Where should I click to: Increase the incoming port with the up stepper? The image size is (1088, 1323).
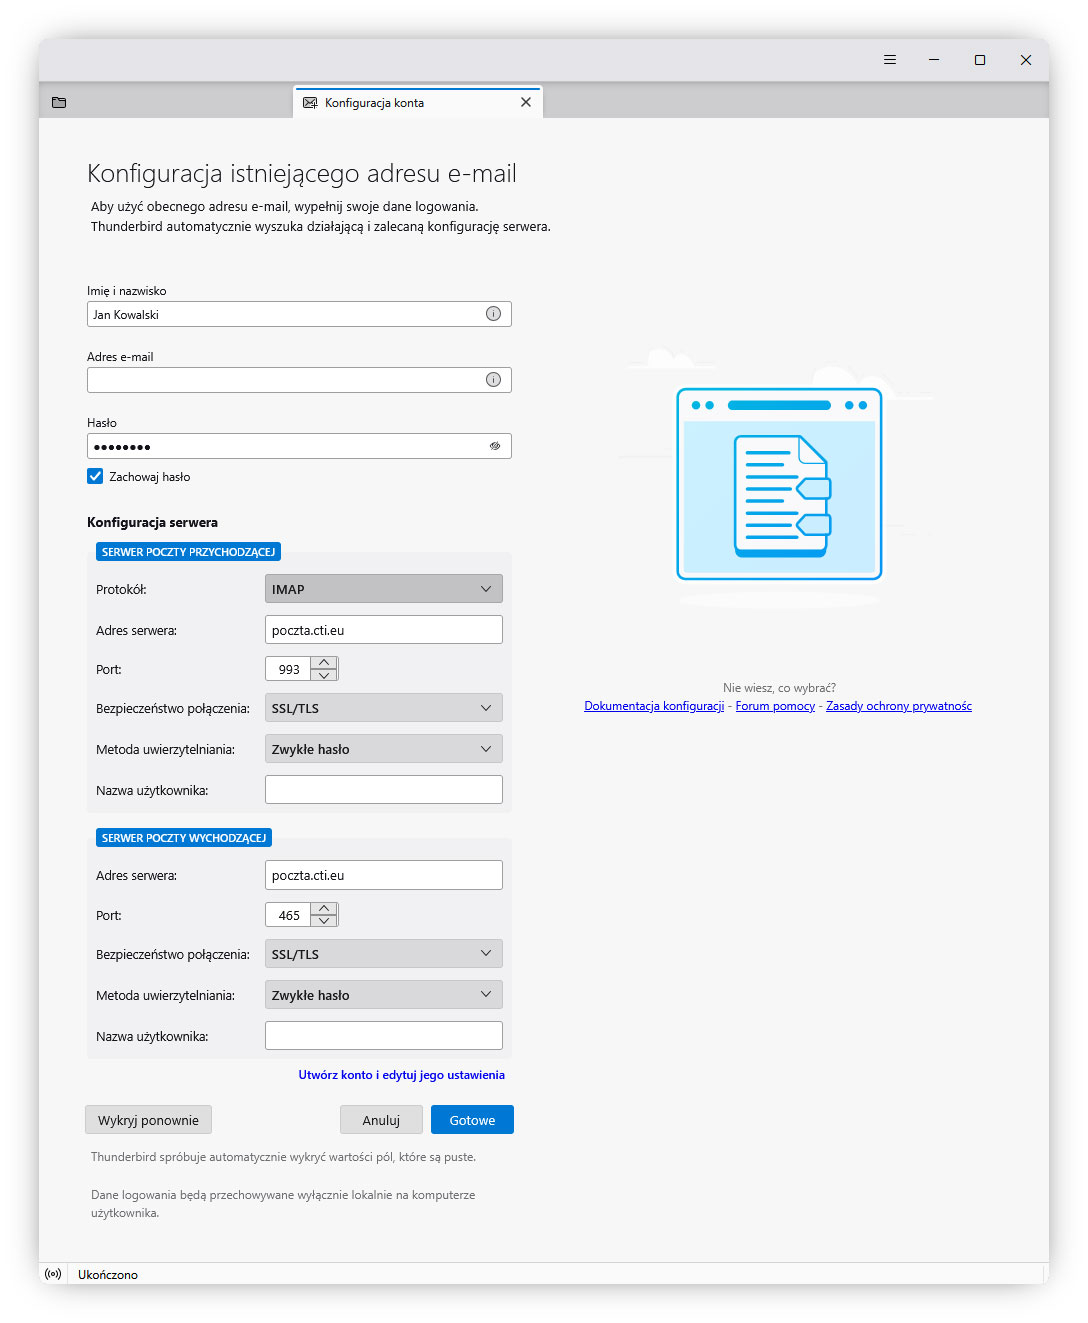point(326,662)
